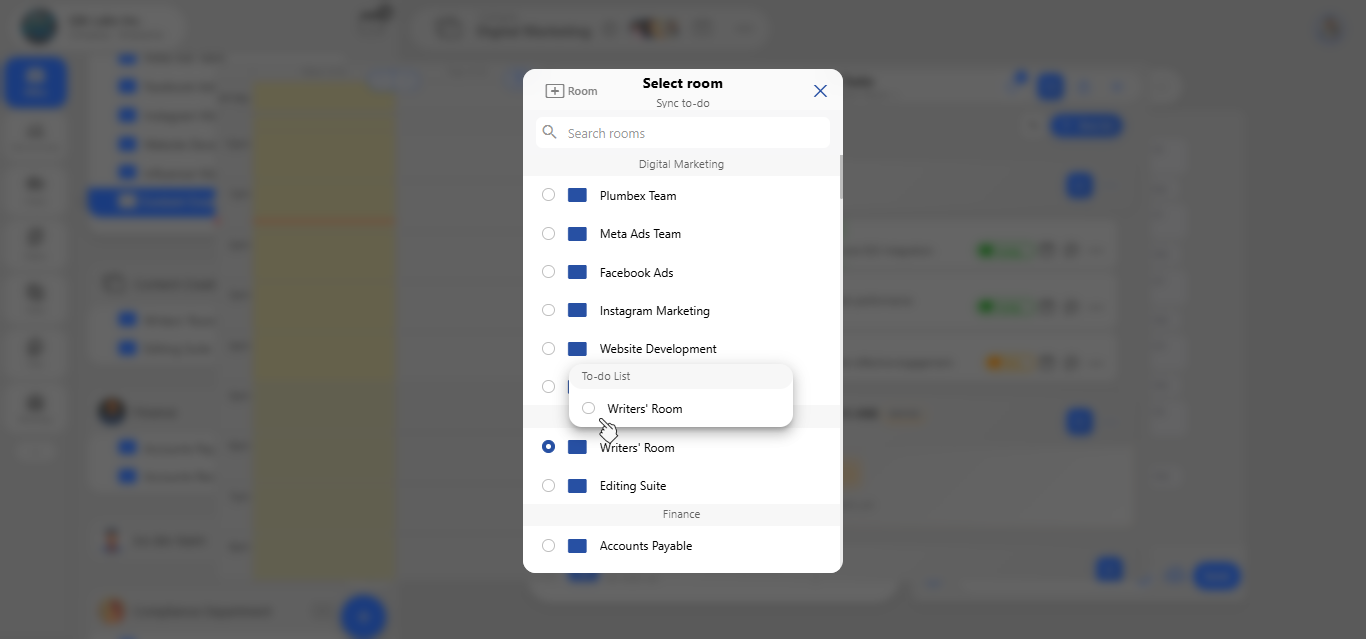
Task: Click the Accounts Payable room icon
Action: point(577,545)
